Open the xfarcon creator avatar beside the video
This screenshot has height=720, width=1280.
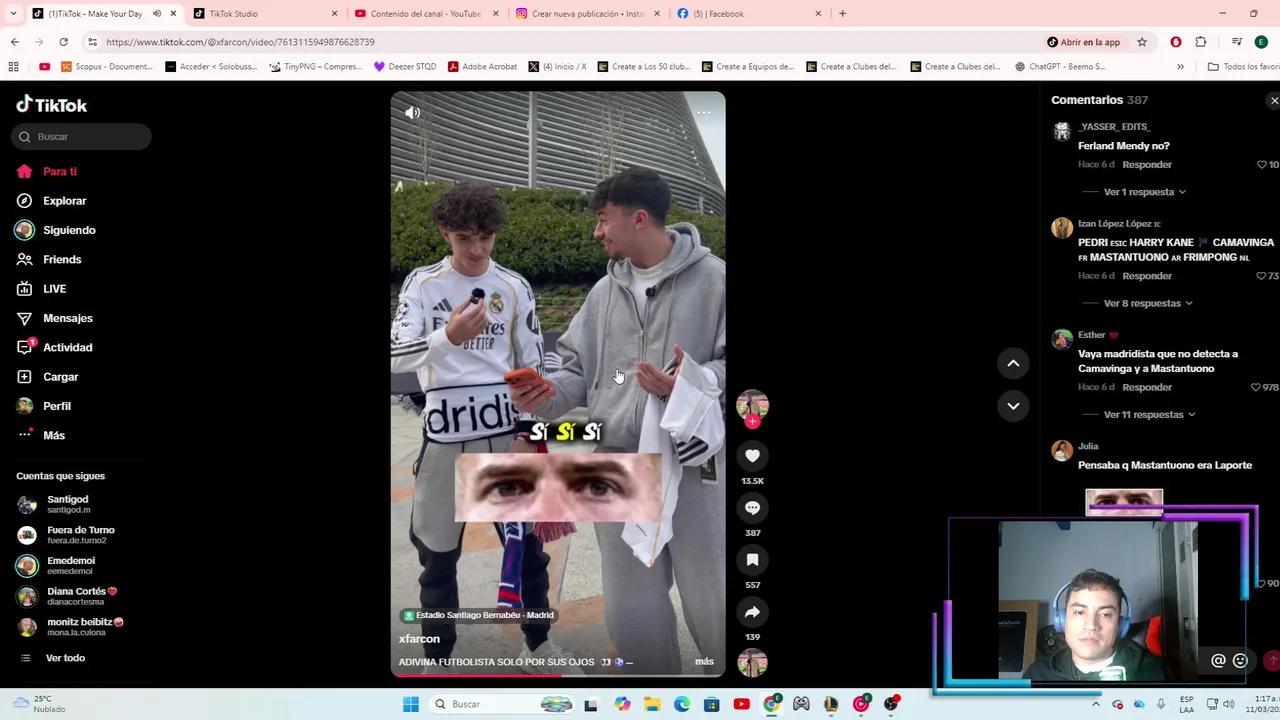pos(752,404)
